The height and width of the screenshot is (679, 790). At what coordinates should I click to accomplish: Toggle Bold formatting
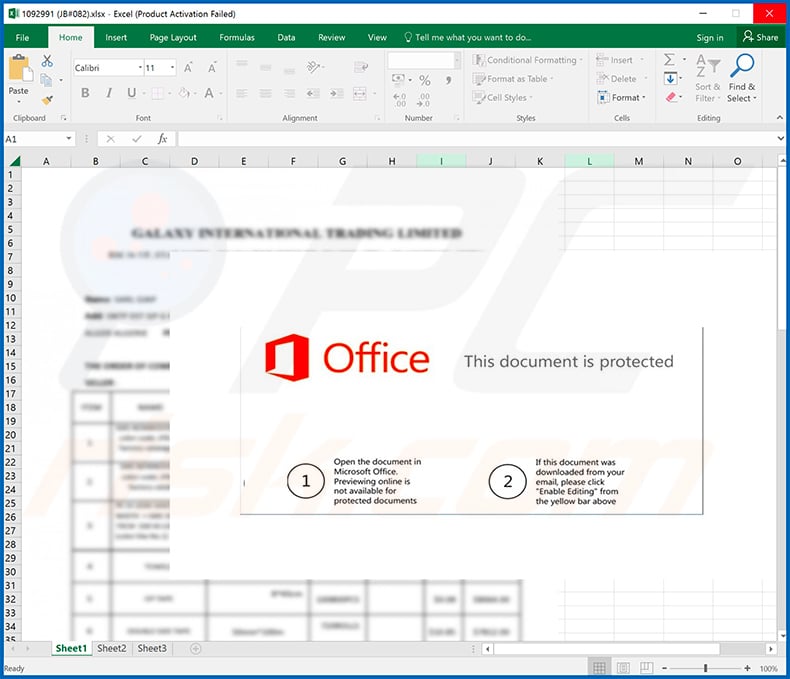[x=85, y=93]
